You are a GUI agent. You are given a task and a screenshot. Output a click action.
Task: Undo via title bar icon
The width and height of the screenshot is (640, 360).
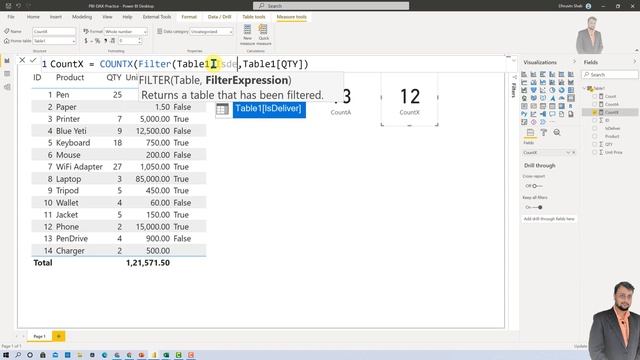(x=18, y=6)
